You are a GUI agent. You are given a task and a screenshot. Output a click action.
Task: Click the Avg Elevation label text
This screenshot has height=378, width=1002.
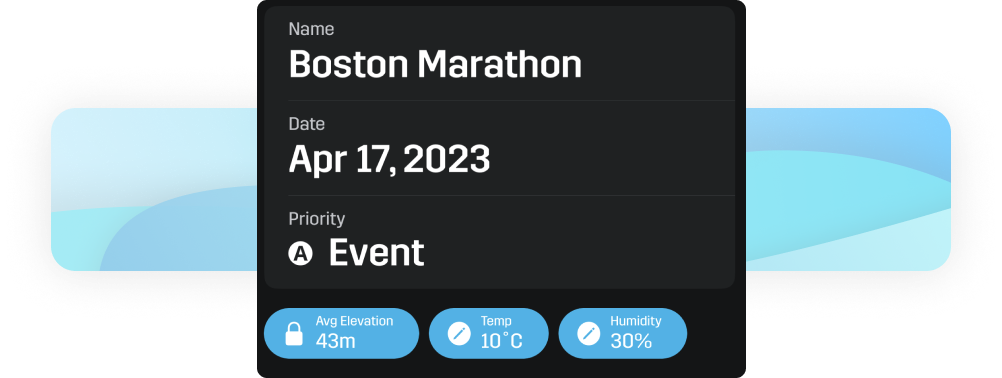pos(354,321)
